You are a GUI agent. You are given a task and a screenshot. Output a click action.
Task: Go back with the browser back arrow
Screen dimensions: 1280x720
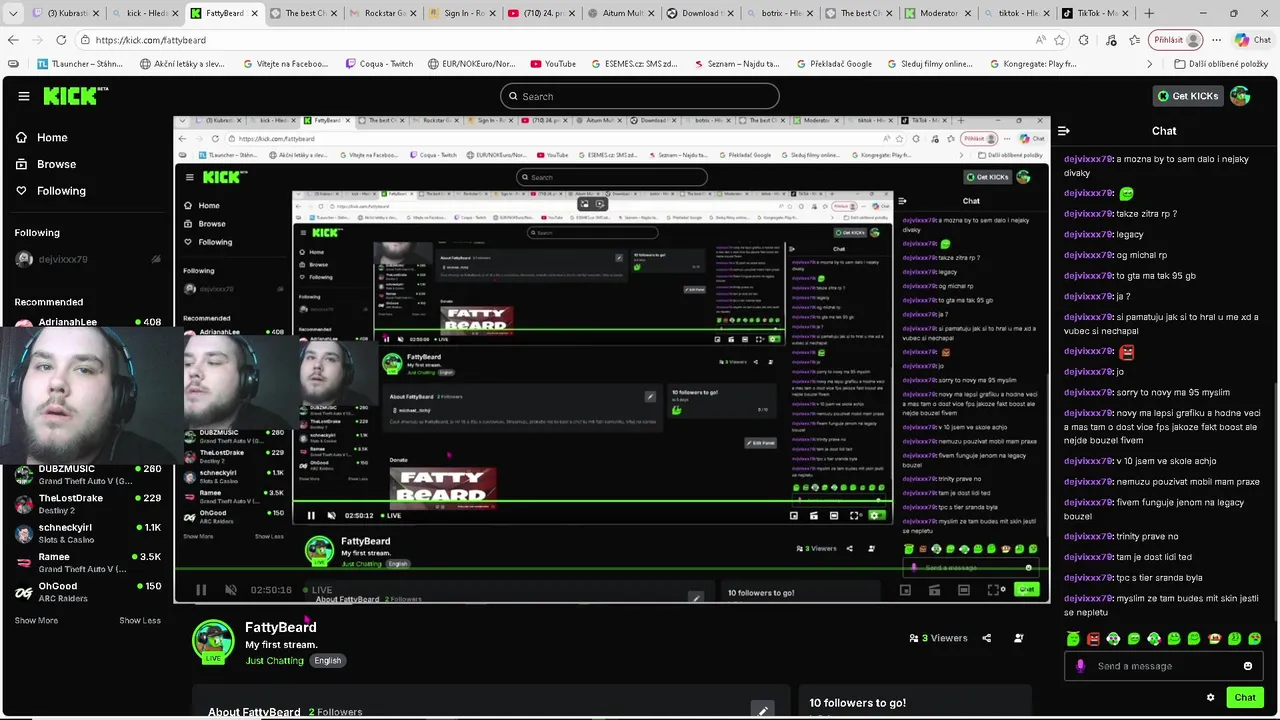tap(13, 40)
